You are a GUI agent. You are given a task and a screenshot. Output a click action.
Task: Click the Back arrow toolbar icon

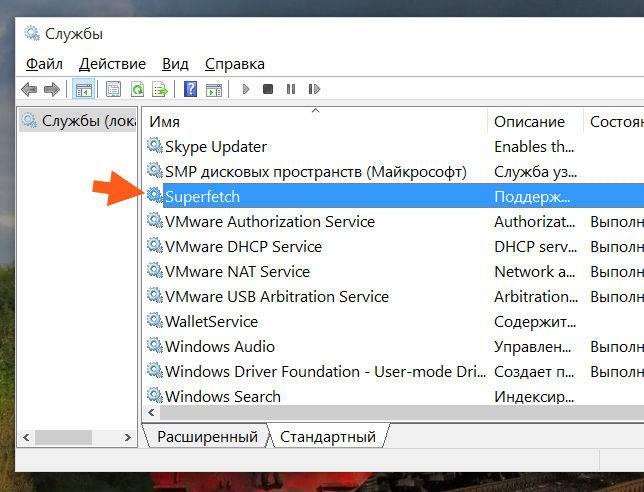click(29, 89)
